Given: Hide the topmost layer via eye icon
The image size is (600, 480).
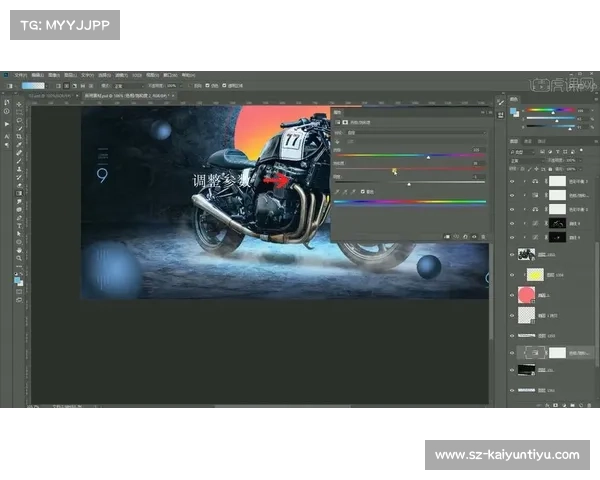Looking at the screenshot, I should tap(513, 183).
